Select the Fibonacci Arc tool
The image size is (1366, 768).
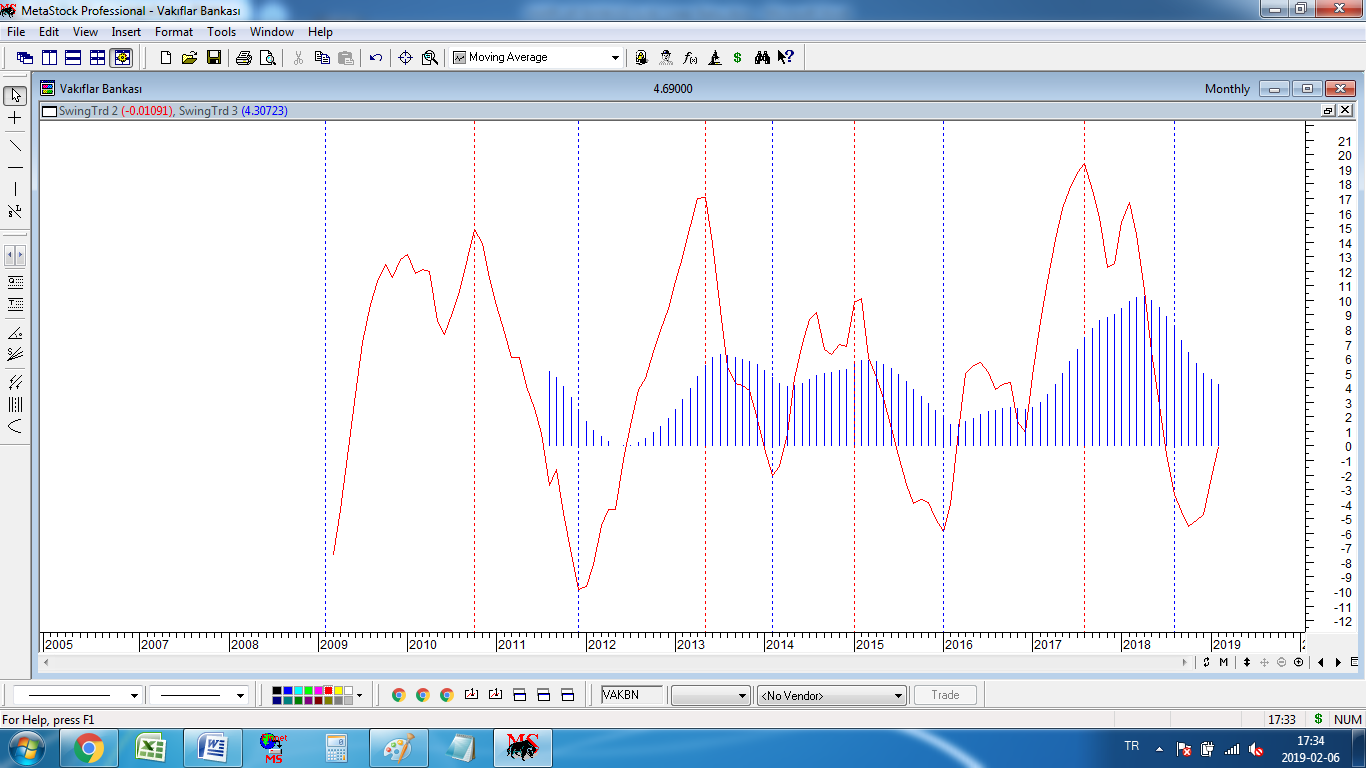coord(15,426)
